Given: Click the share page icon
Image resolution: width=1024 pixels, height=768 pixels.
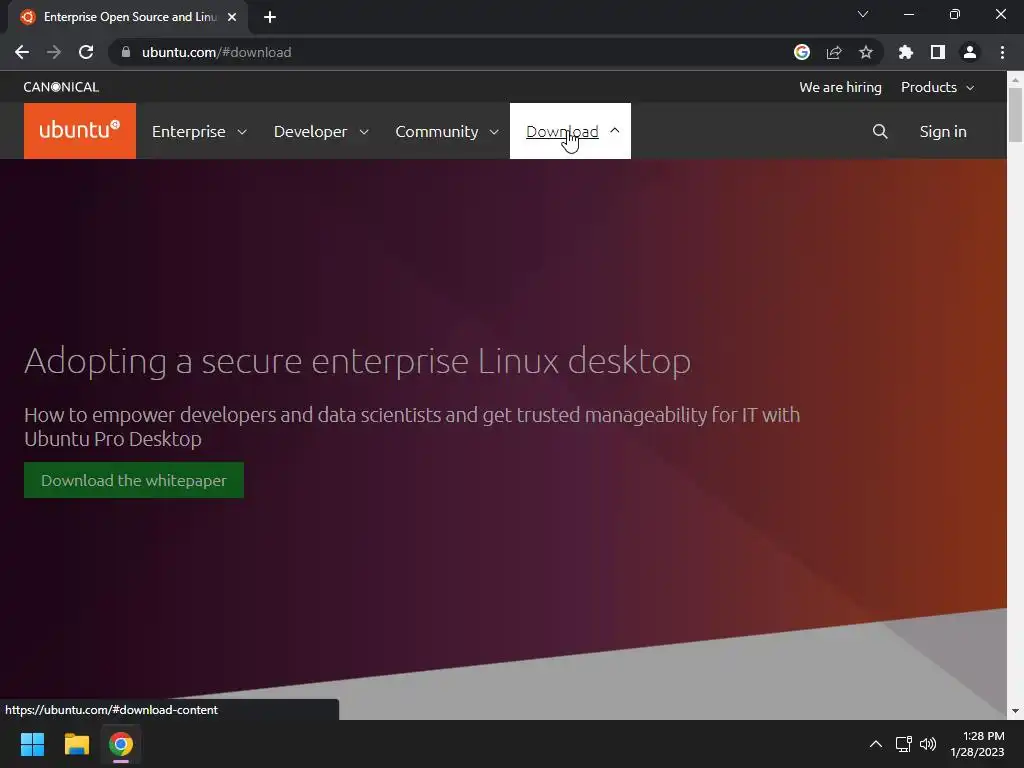Looking at the screenshot, I should (834, 52).
